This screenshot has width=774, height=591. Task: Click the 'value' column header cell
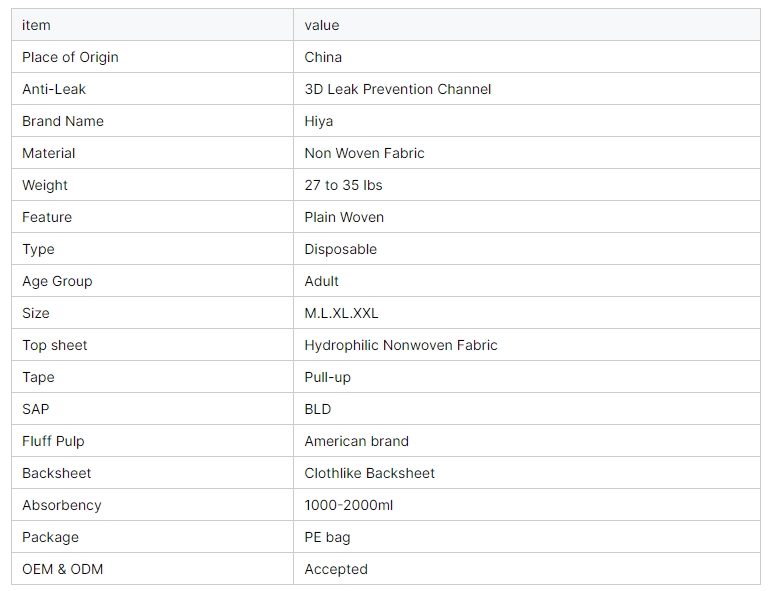(x=322, y=25)
